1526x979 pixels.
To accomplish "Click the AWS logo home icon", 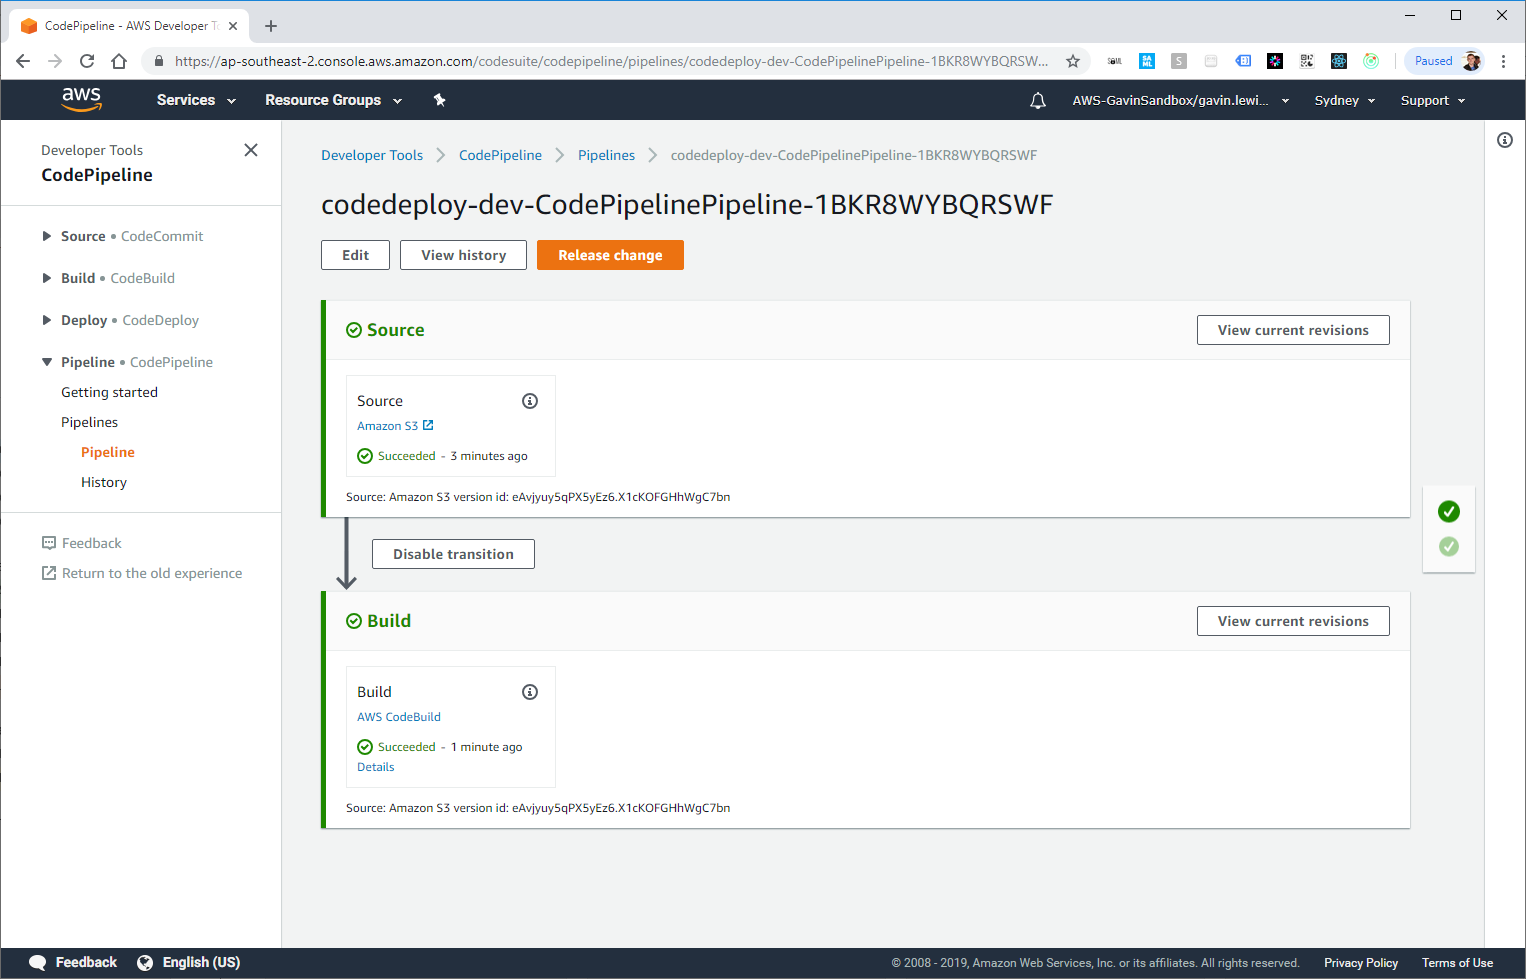I will 81,99.
